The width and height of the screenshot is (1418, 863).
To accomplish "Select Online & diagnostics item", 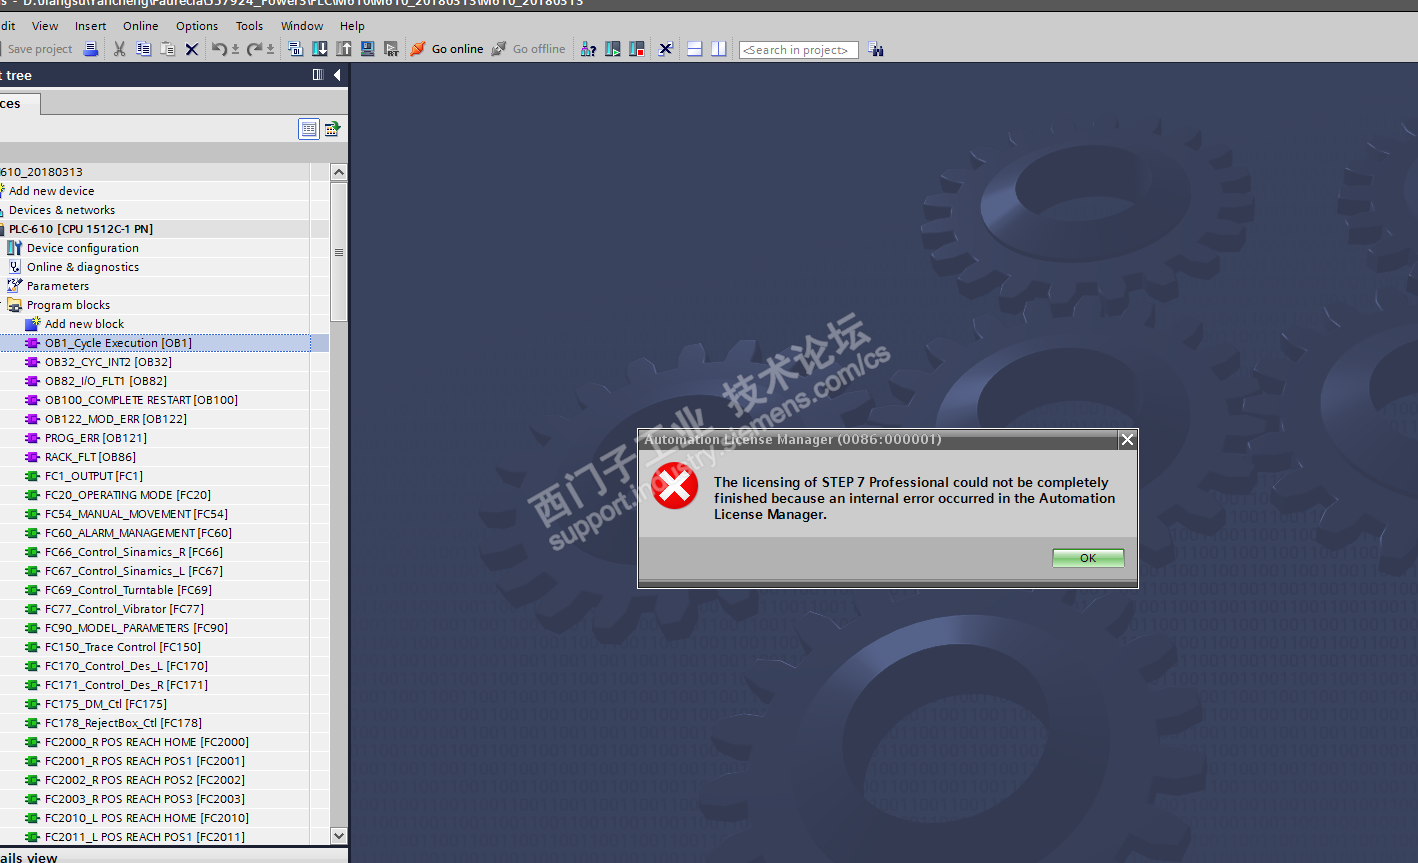I will click(82, 267).
